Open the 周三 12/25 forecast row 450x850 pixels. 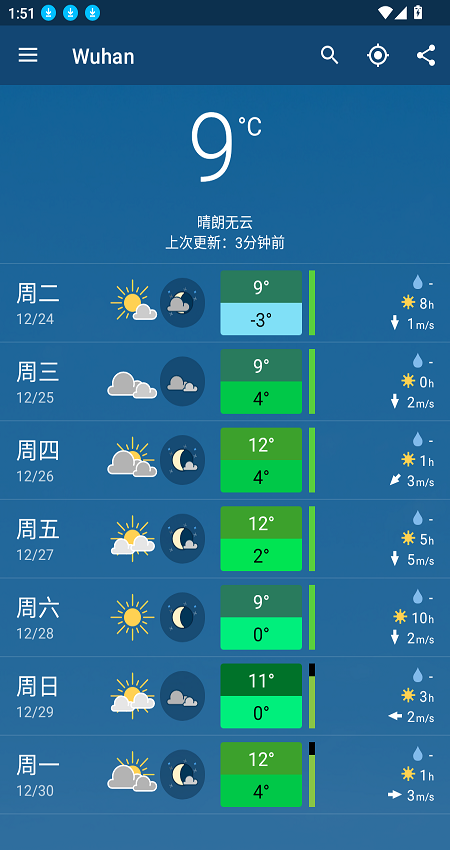click(225, 382)
